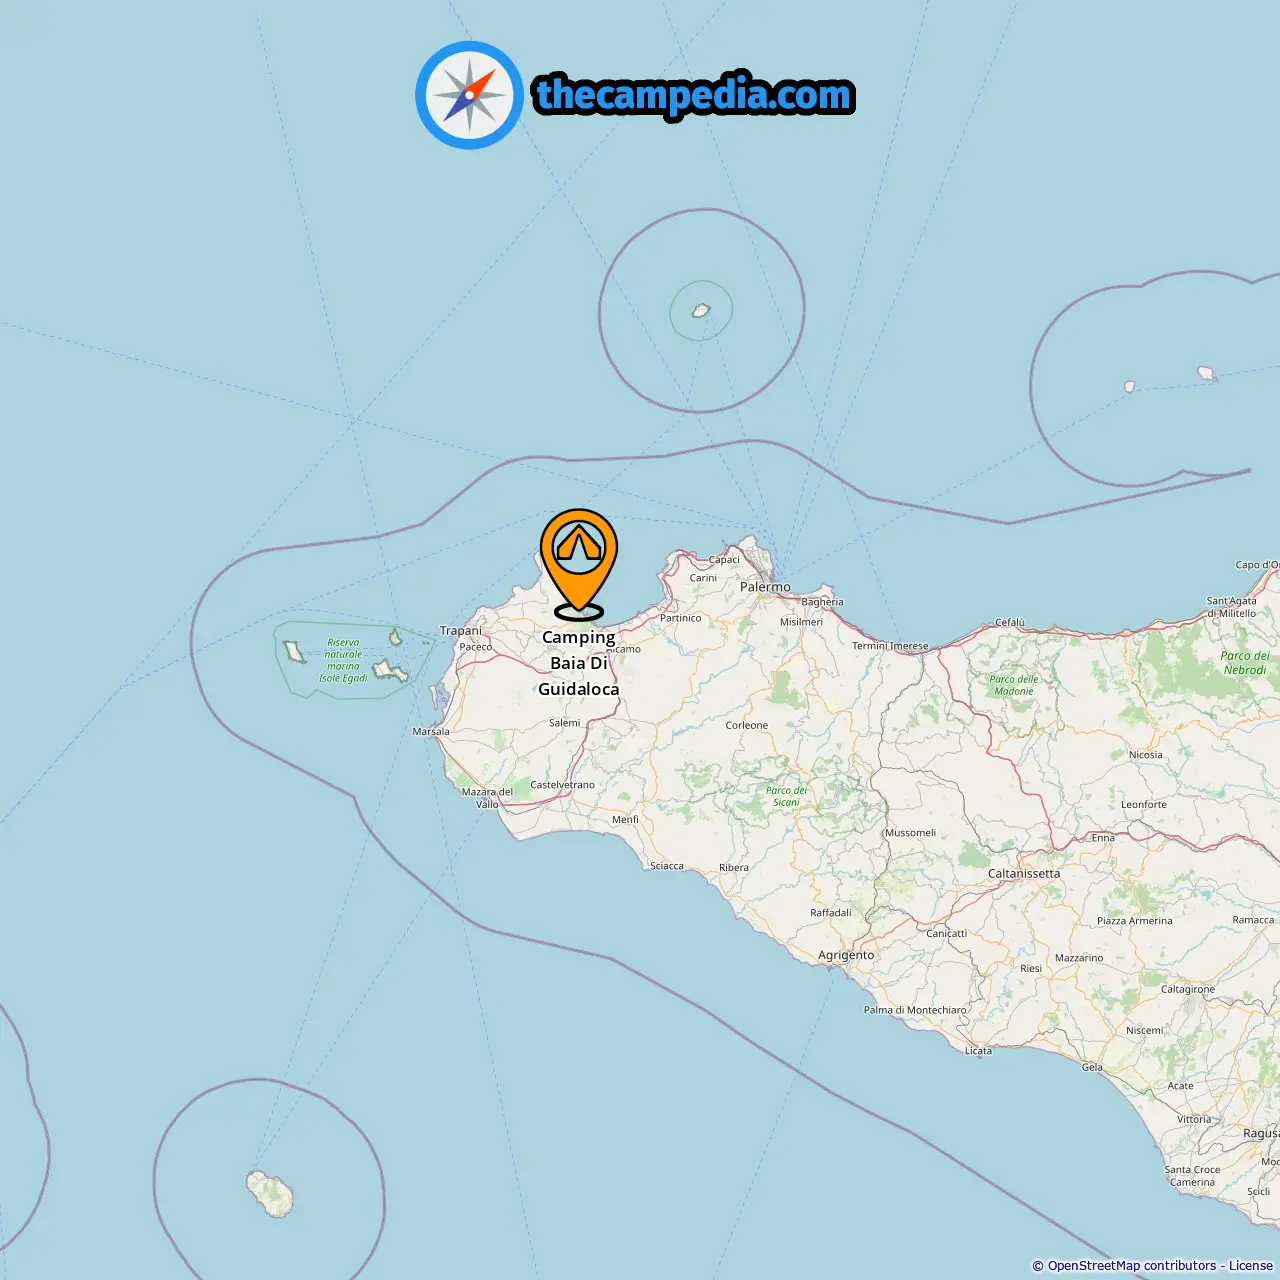Screen dimensions: 1280x1280
Task: Click the Gela town label
Action: tap(1092, 1067)
